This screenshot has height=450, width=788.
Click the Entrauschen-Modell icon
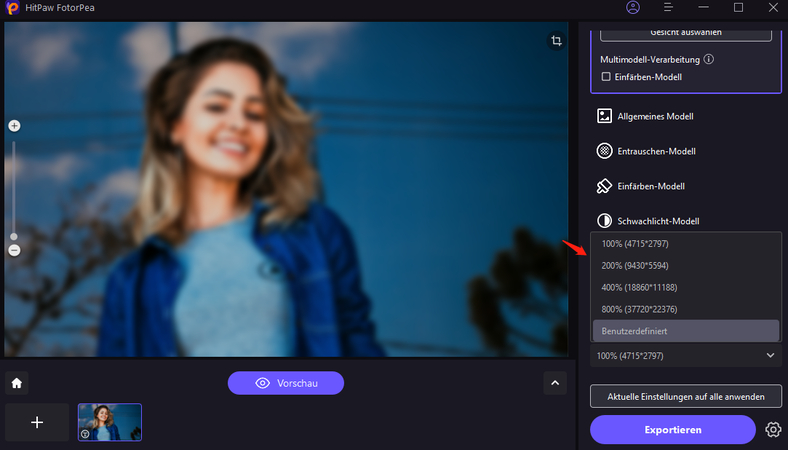click(x=604, y=151)
